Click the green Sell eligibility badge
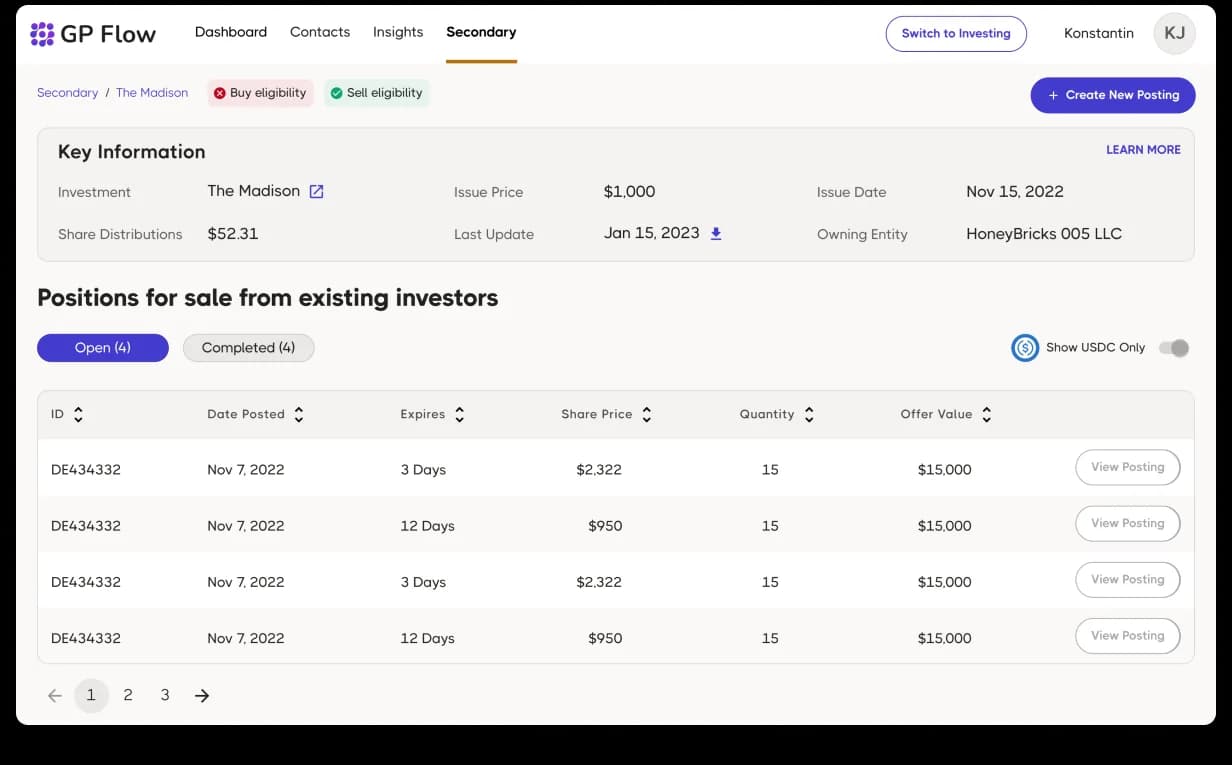 (376, 93)
